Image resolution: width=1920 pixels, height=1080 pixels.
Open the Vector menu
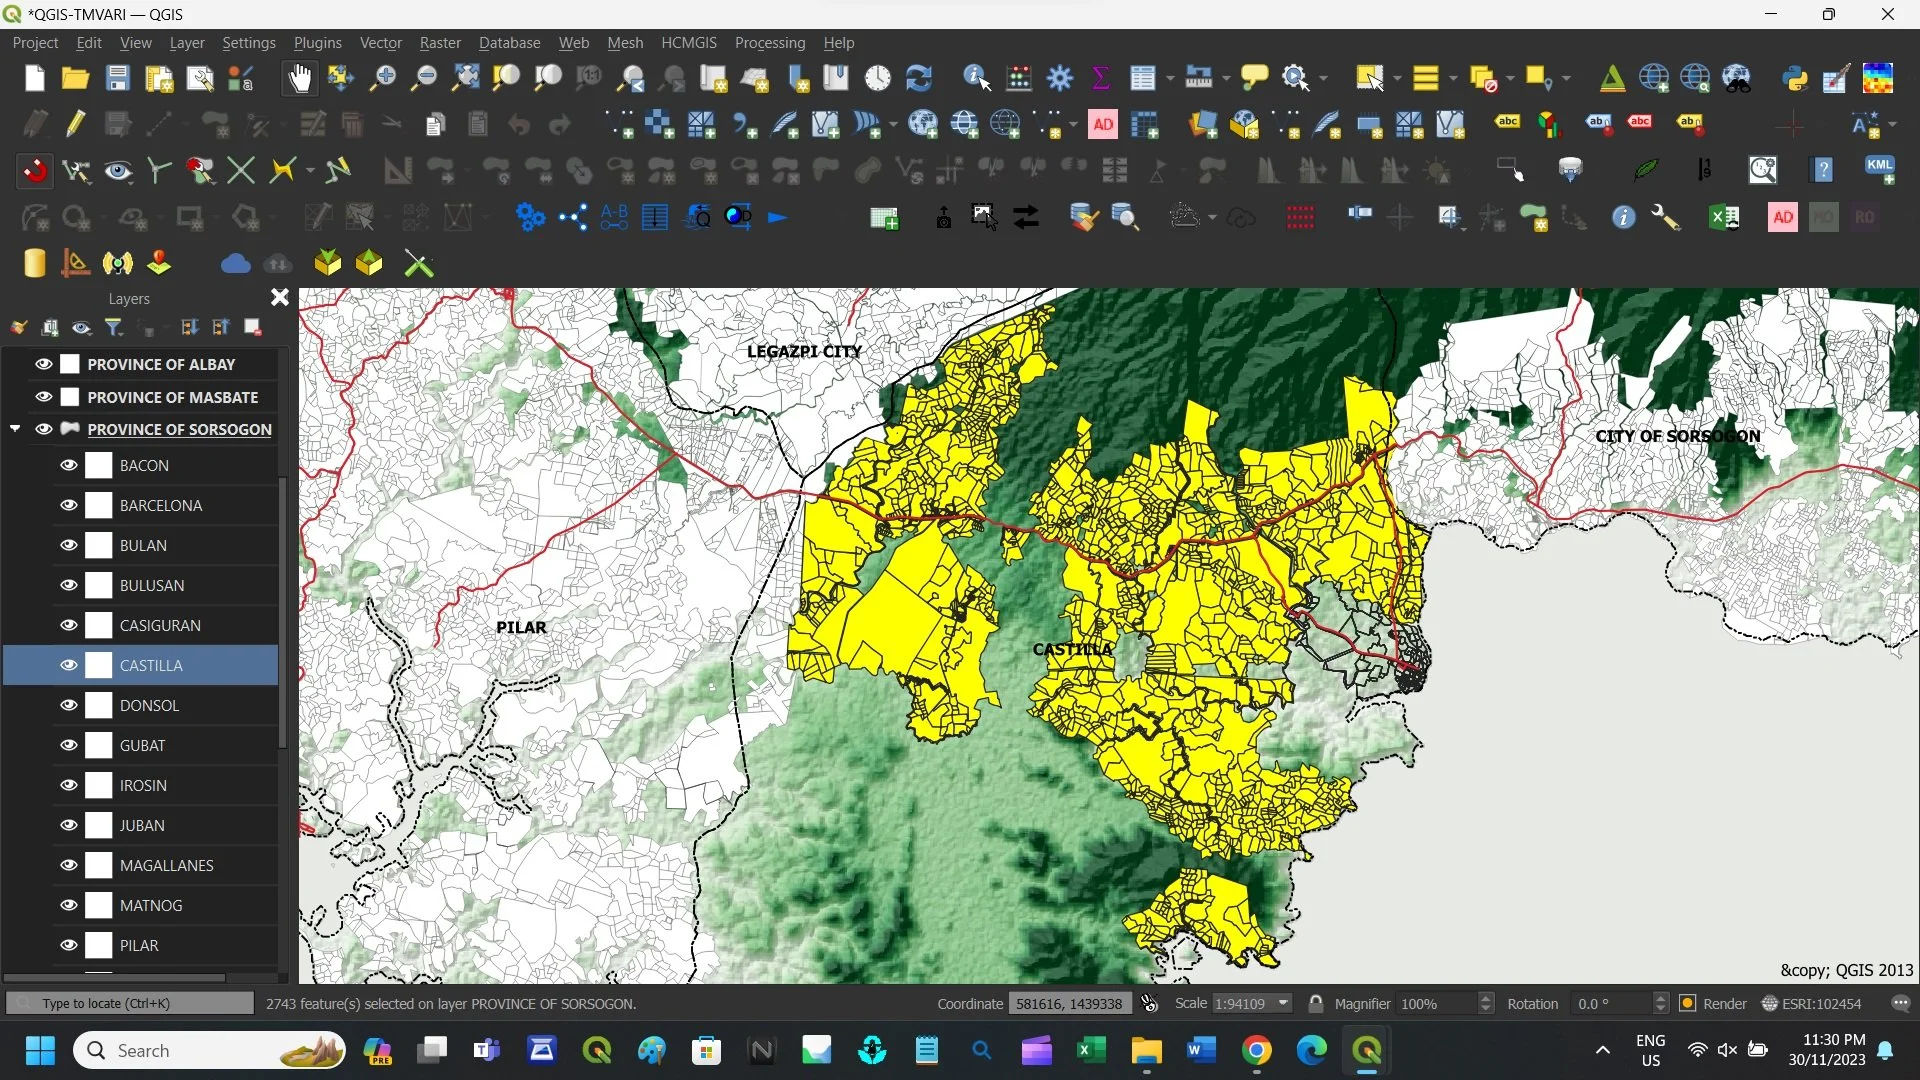click(380, 43)
